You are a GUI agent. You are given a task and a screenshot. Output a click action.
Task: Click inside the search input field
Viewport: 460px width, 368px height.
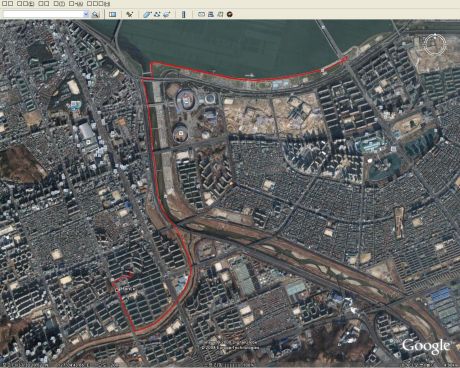(43, 14)
